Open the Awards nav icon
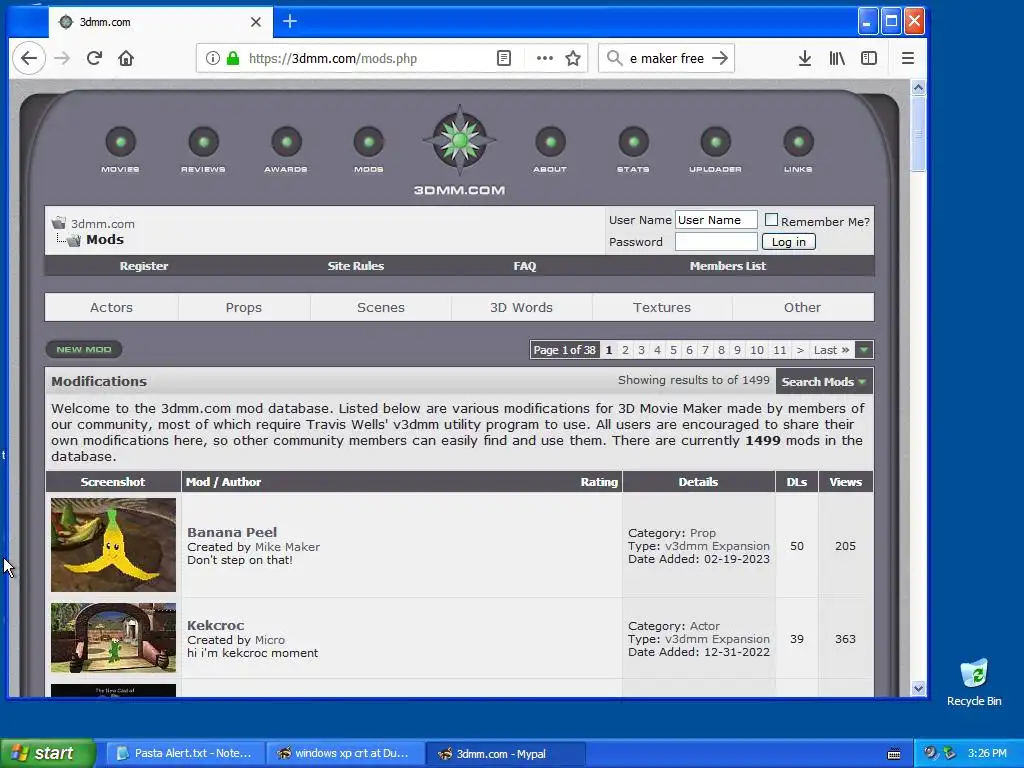 [x=286, y=142]
